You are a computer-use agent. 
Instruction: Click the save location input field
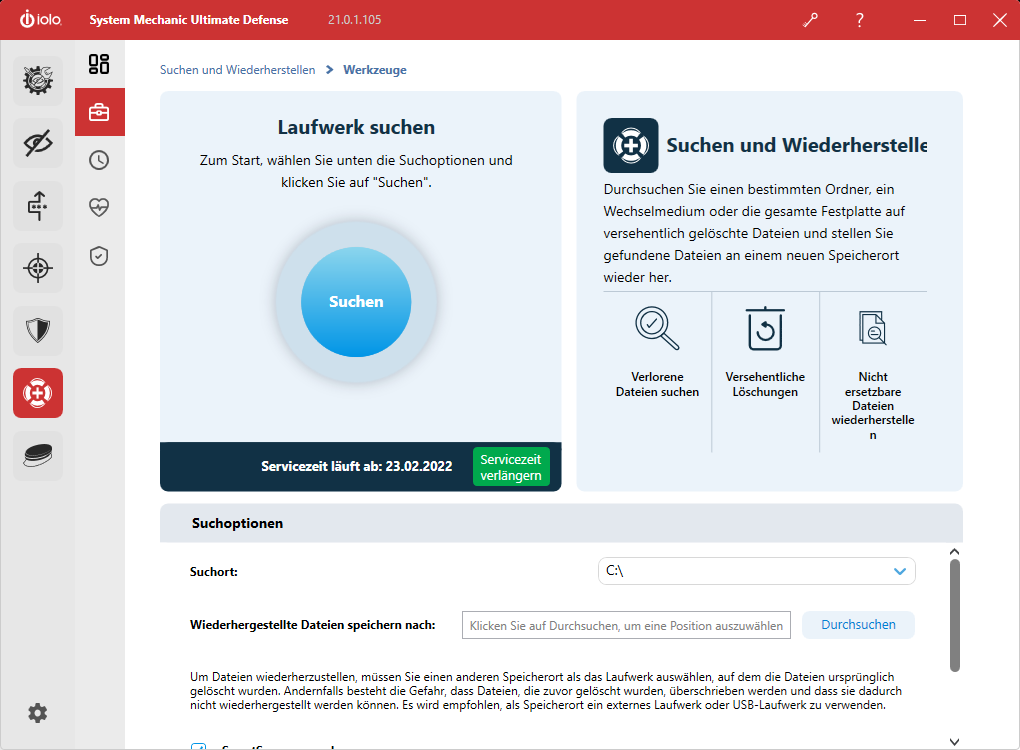point(626,625)
